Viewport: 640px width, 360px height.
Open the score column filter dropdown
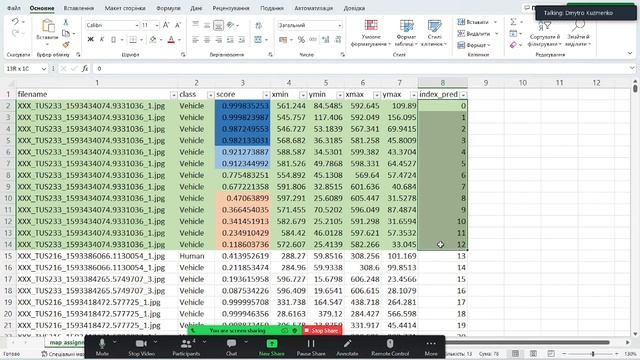coord(266,95)
